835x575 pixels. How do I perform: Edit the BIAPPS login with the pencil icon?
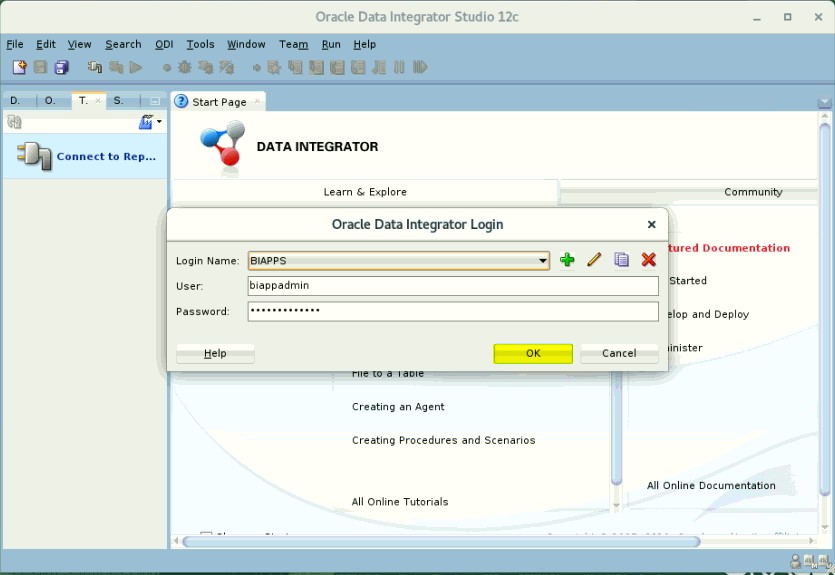594,260
